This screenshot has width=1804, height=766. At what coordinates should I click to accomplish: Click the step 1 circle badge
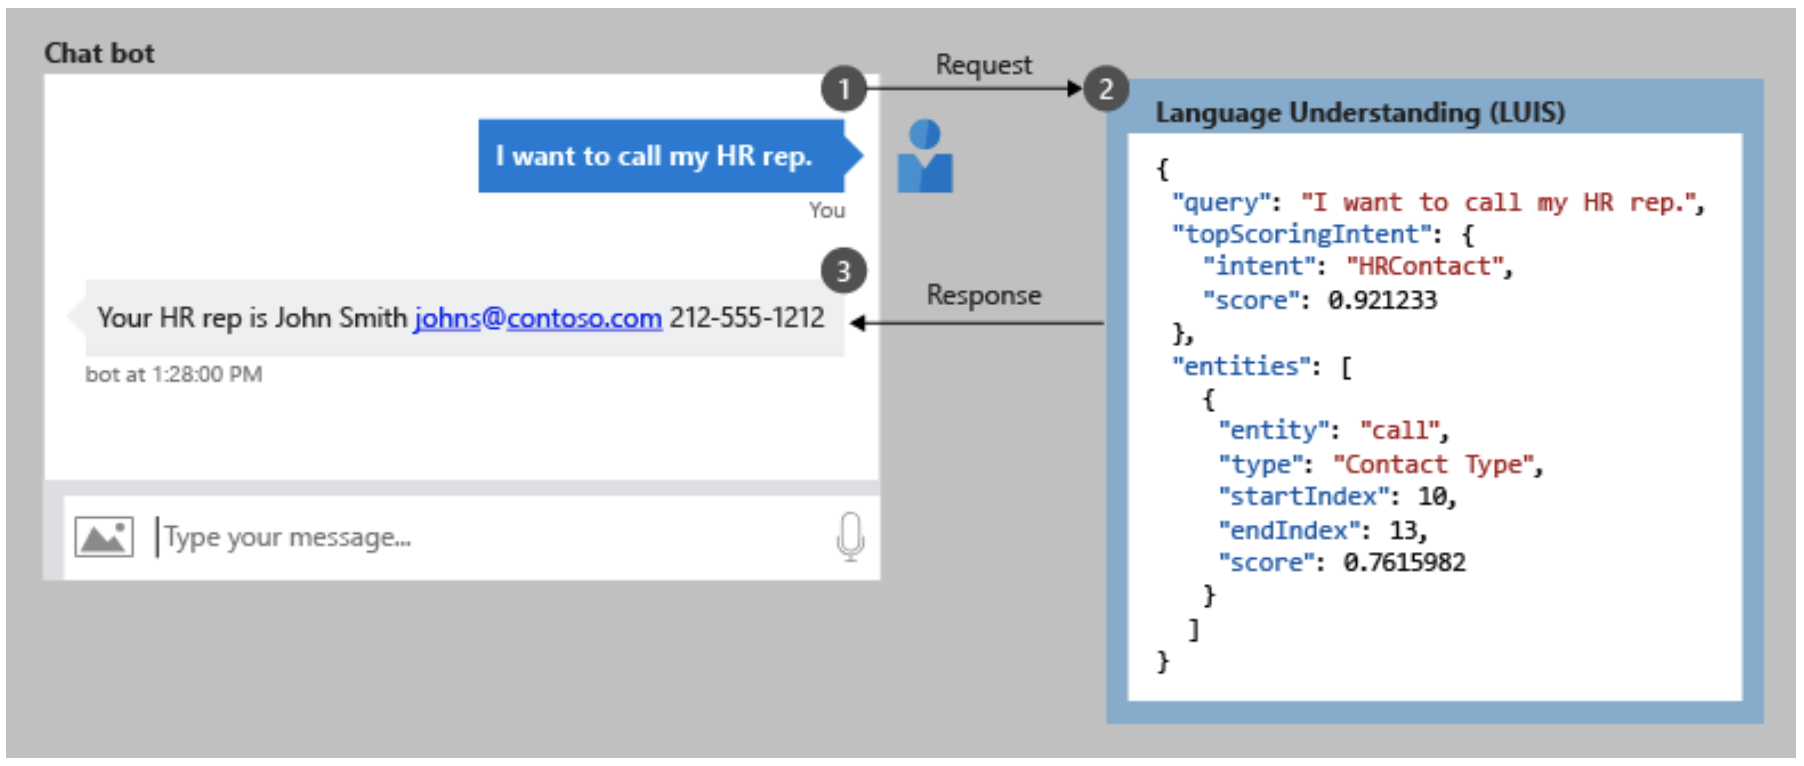[844, 89]
